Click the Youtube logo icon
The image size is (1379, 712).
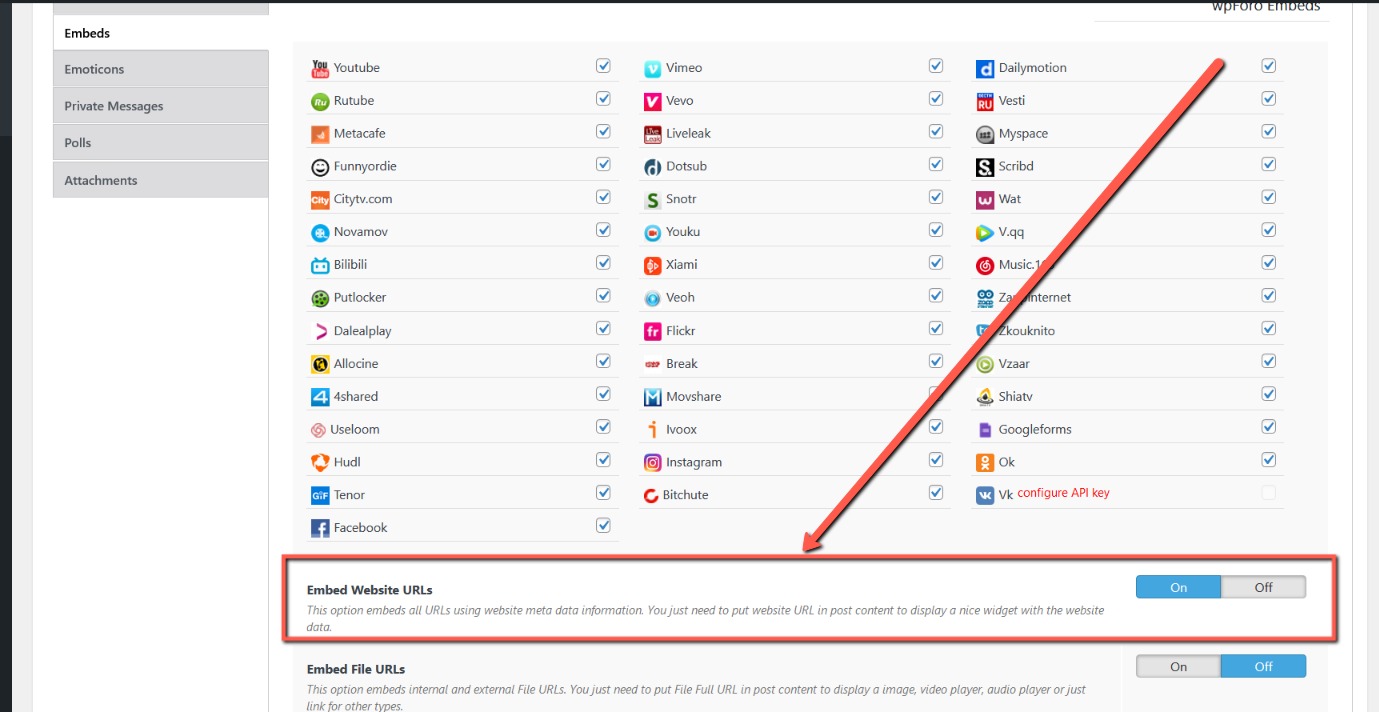pos(320,68)
